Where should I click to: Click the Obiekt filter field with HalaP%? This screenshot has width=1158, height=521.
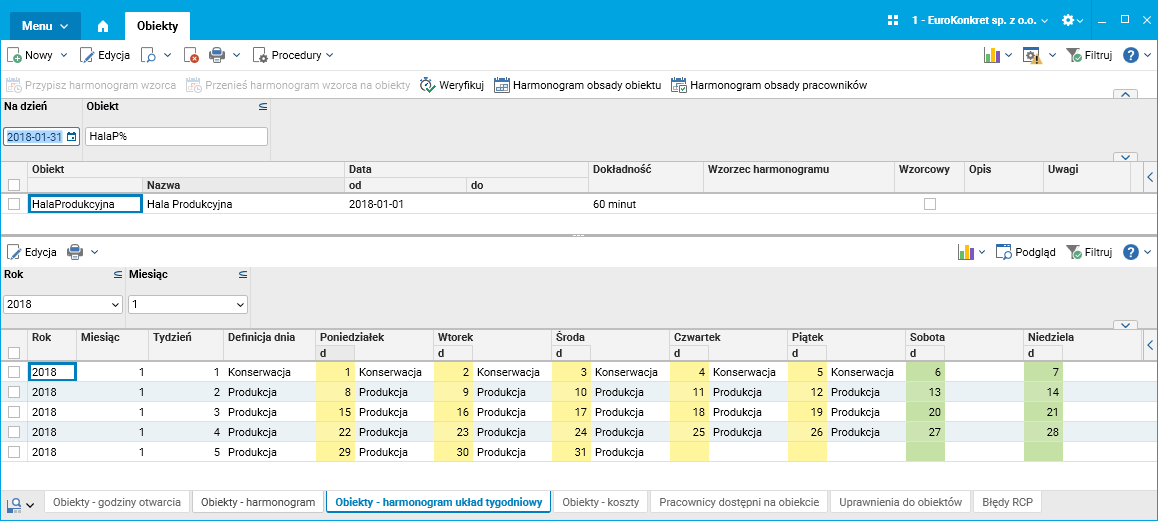(x=176, y=136)
